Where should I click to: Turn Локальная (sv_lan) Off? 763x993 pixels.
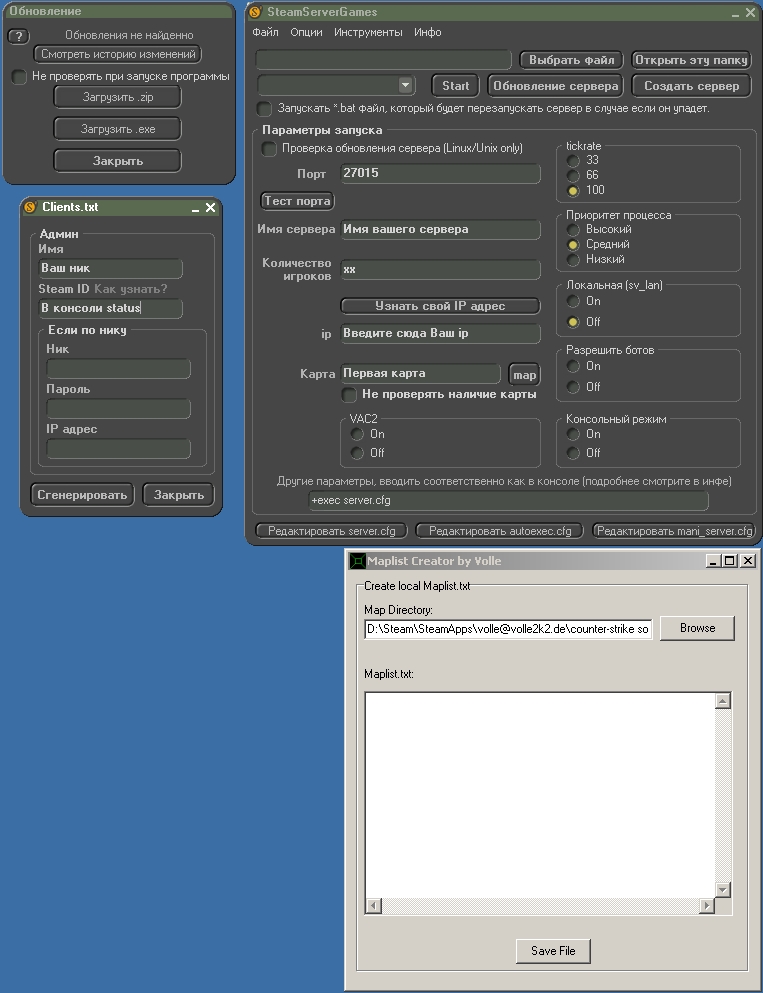[x=573, y=322]
